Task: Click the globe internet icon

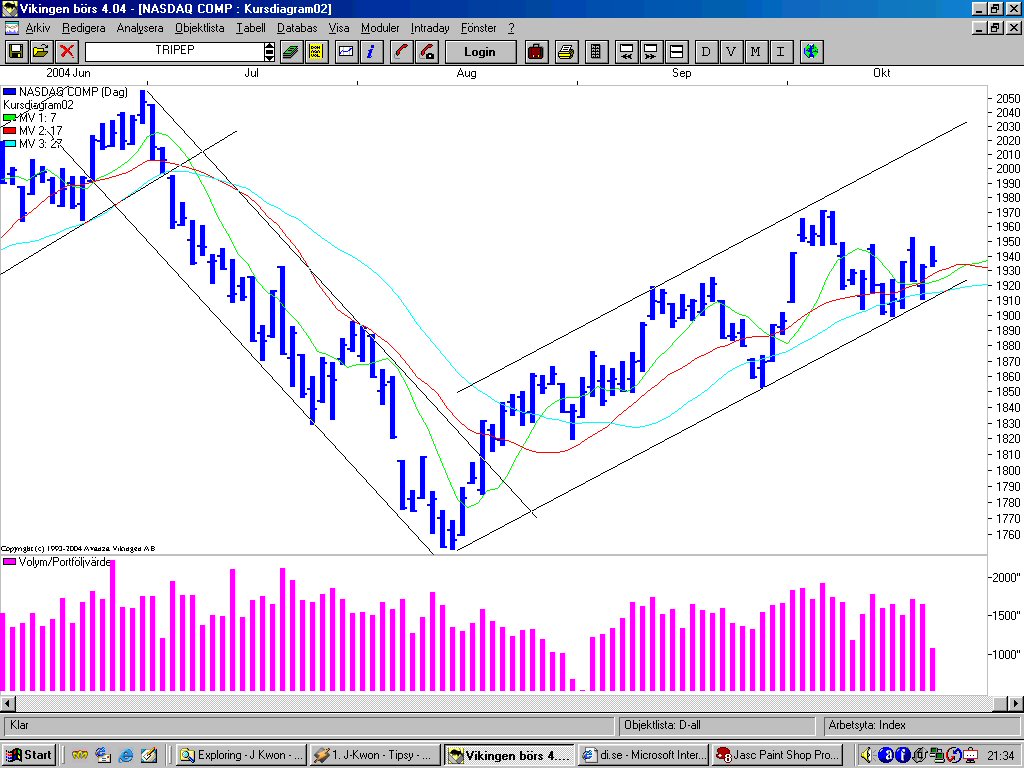Action: (x=811, y=52)
